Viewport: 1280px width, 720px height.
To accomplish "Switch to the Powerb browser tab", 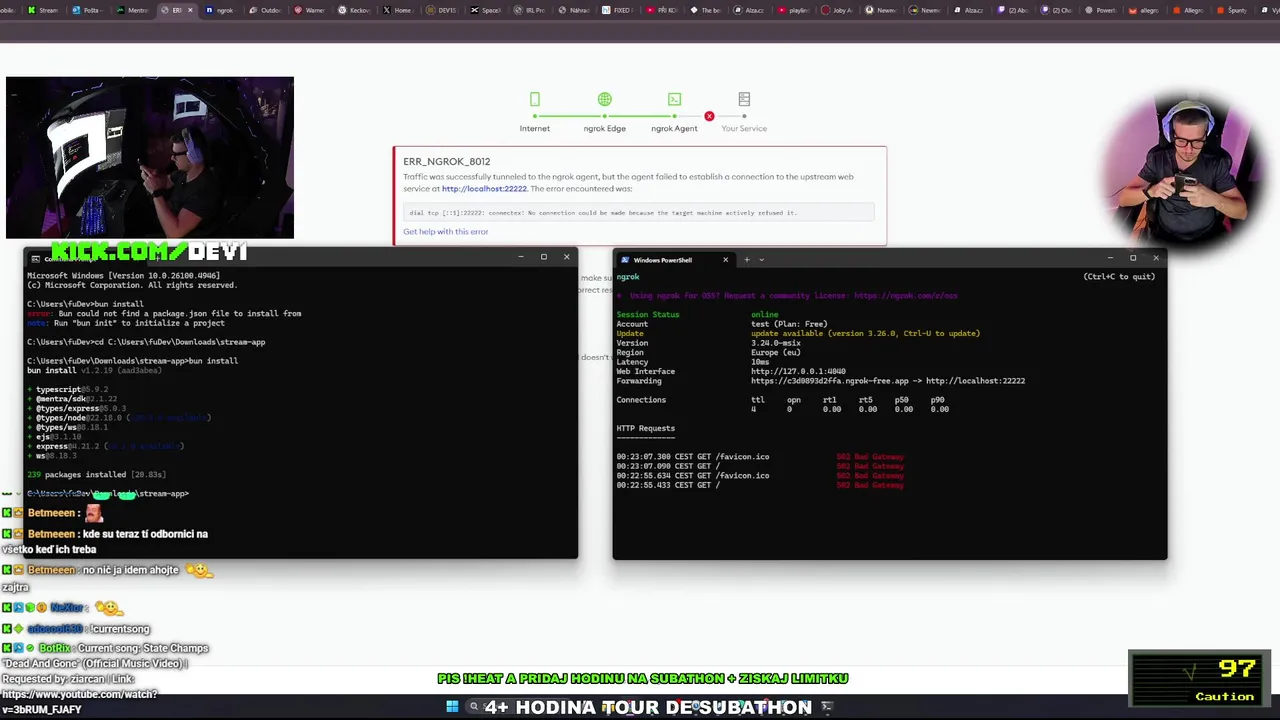I will 1103,10.
